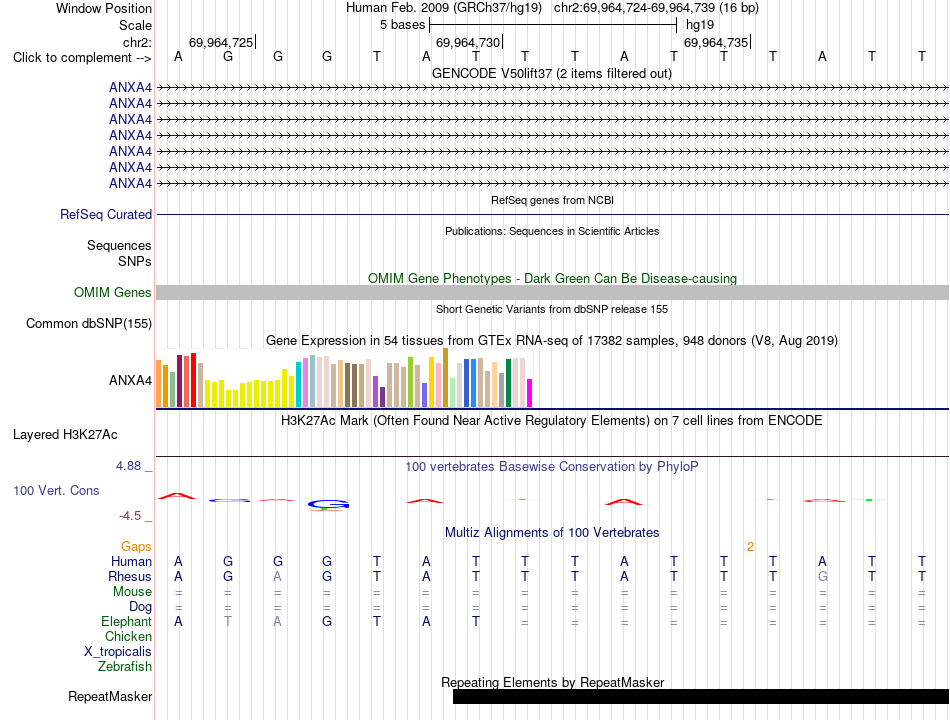Click the Common dbSNP(155) track label
The image size is (950, 720).
coord(88,324)
